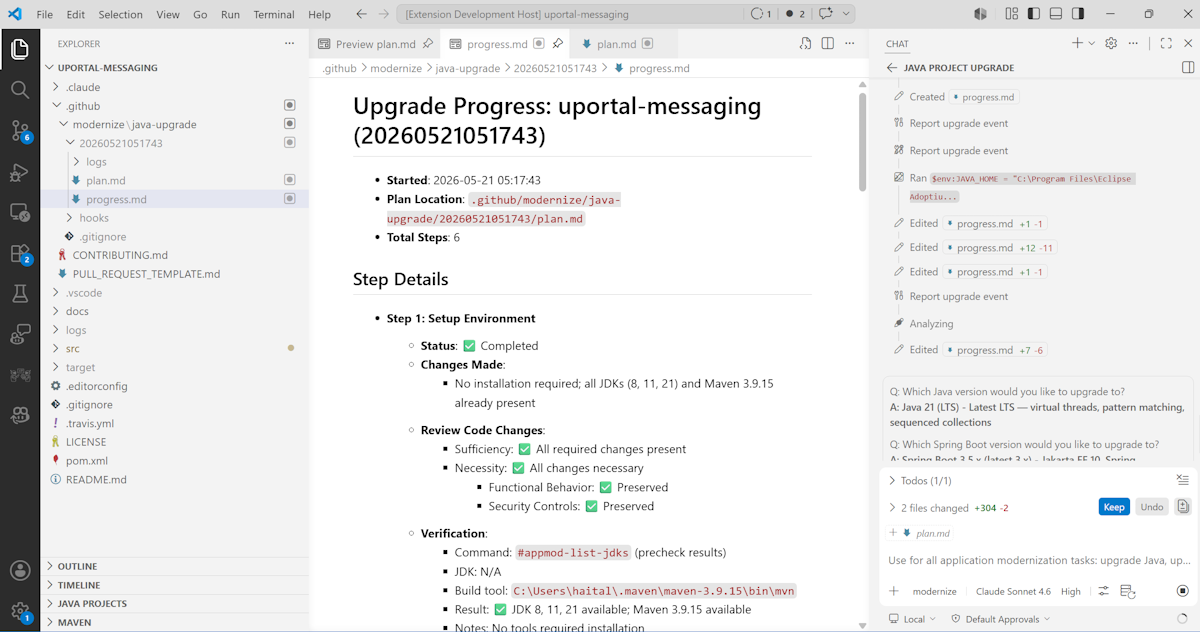Open the Remote Explorer view

tap(20, 212)
